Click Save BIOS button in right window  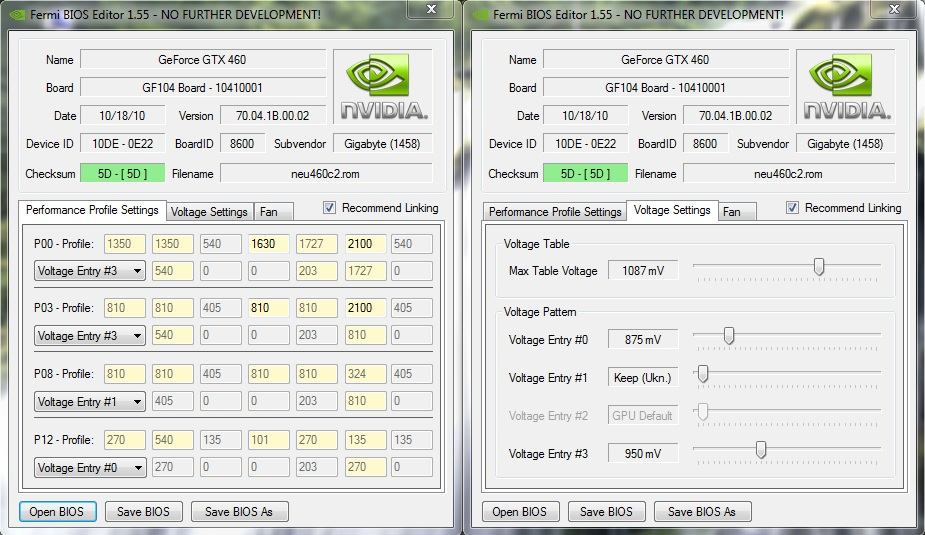tap(606, 511)
